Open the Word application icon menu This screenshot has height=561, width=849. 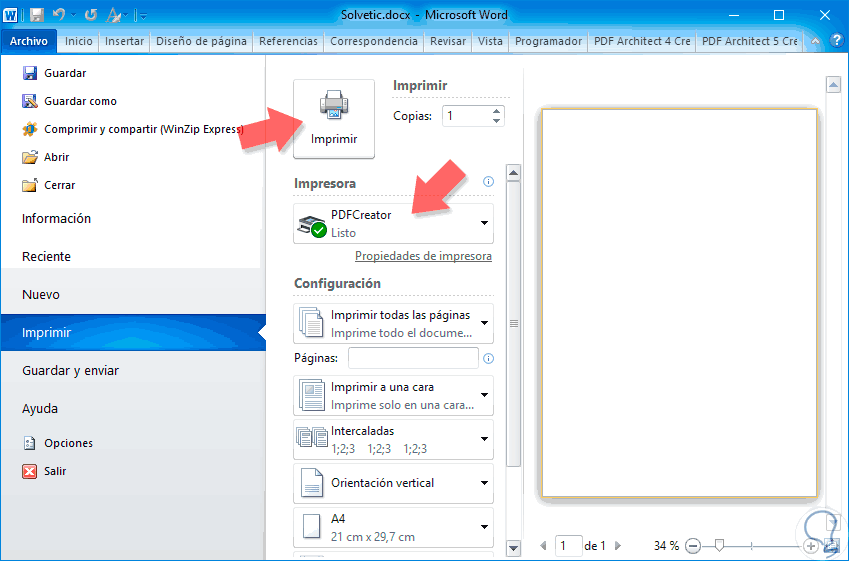10,15
